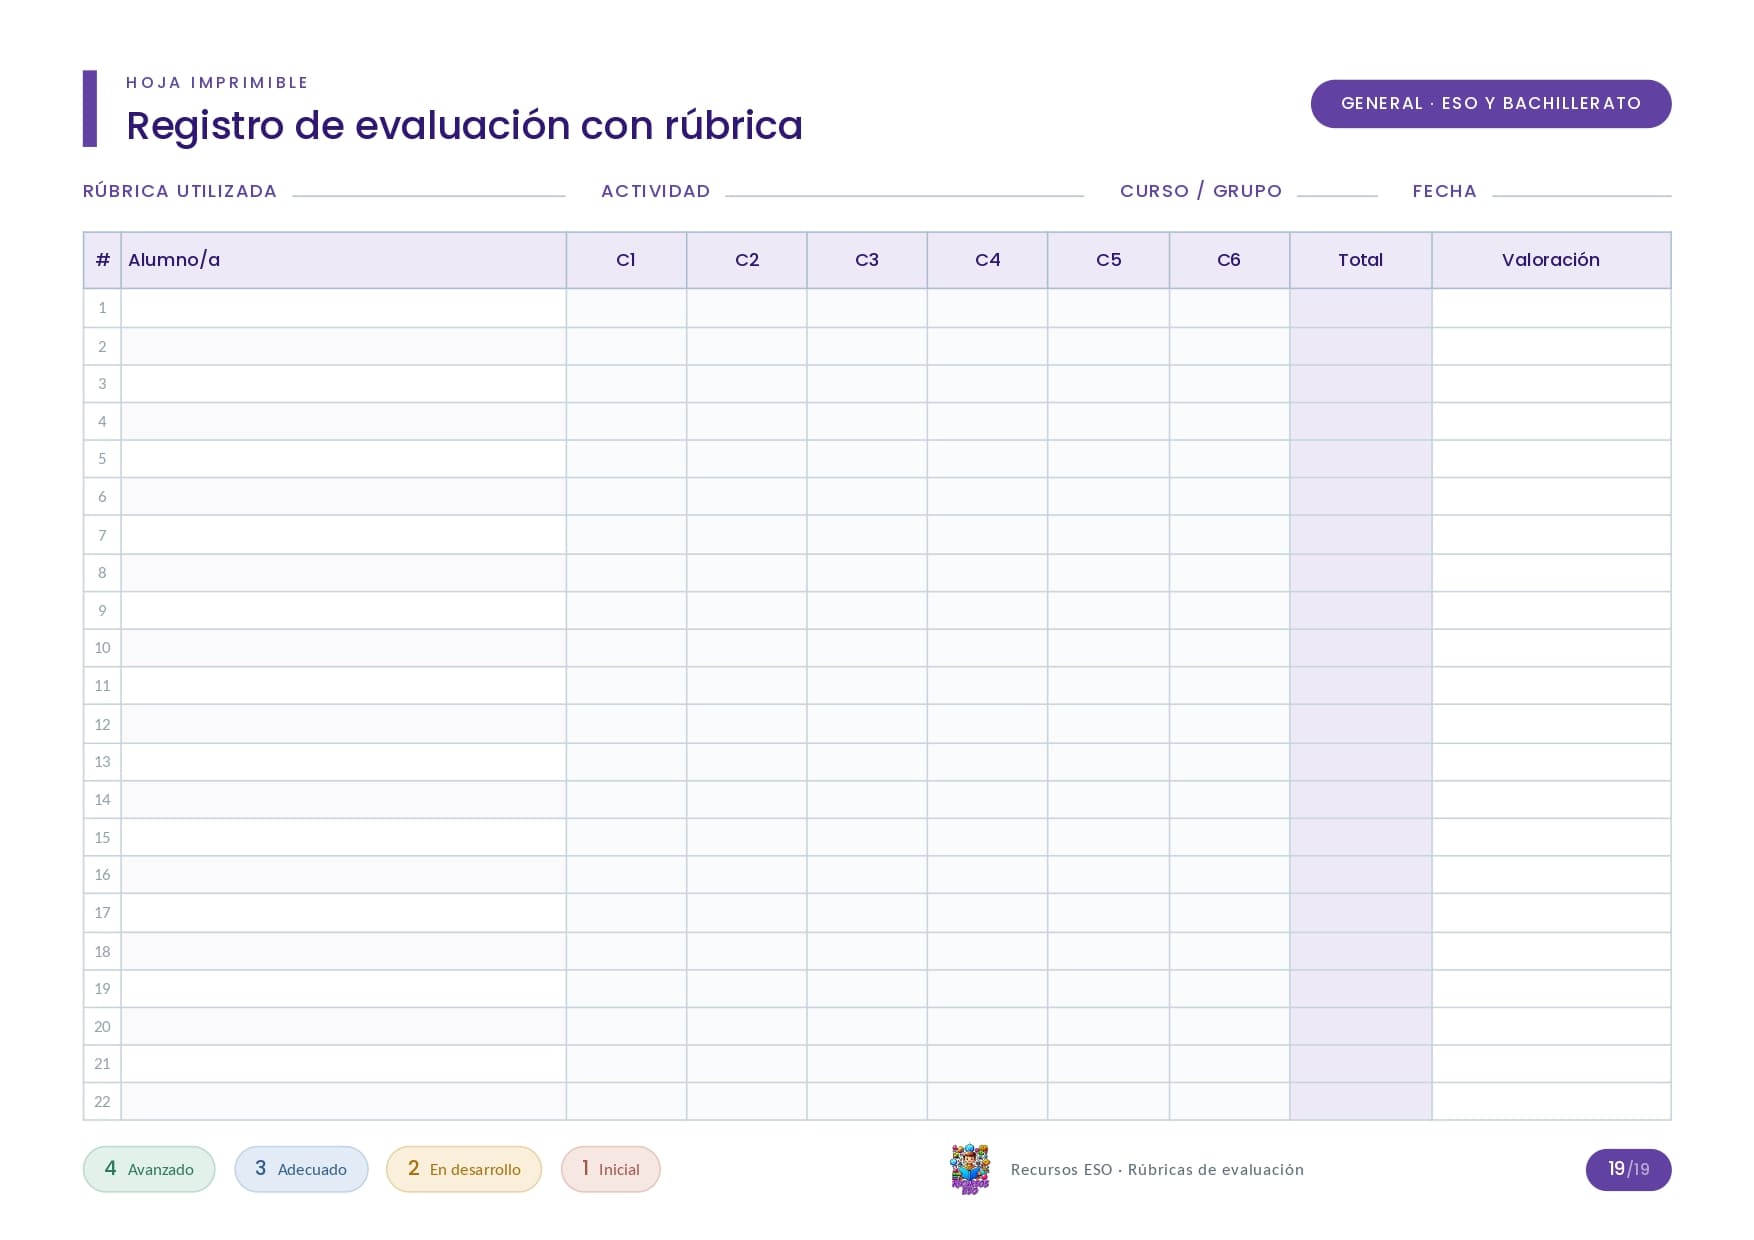Click the row number 22 cell

pos(102,1101)
